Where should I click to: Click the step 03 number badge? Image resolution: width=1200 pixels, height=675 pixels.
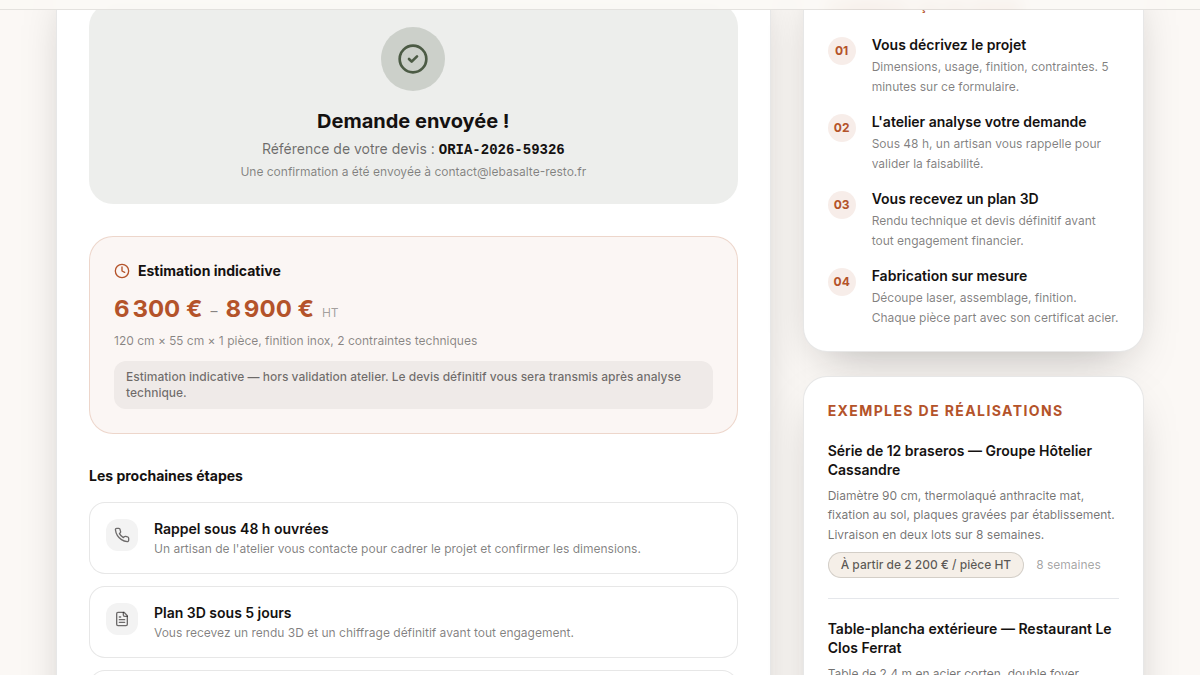(842, 205)
